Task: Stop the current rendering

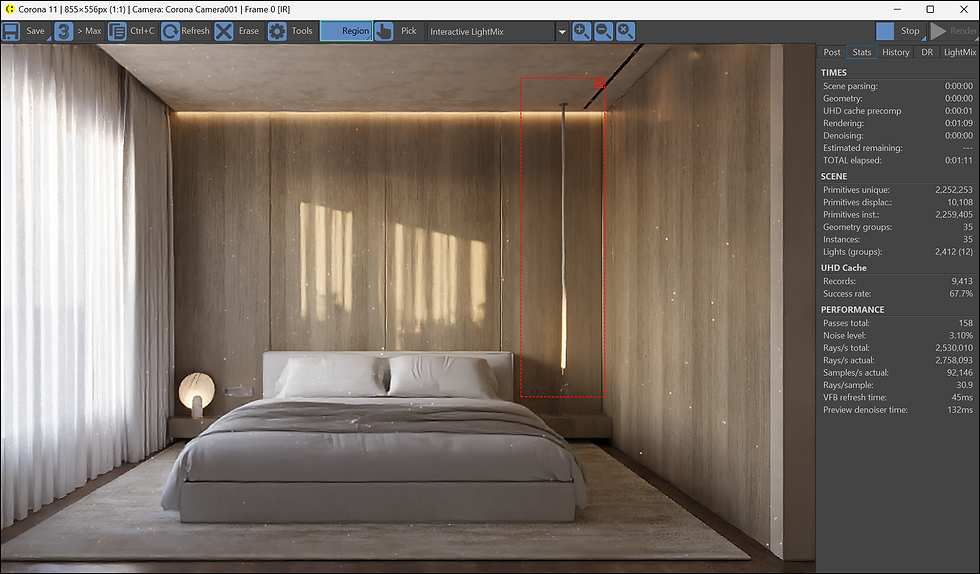Action: point(899,31)
